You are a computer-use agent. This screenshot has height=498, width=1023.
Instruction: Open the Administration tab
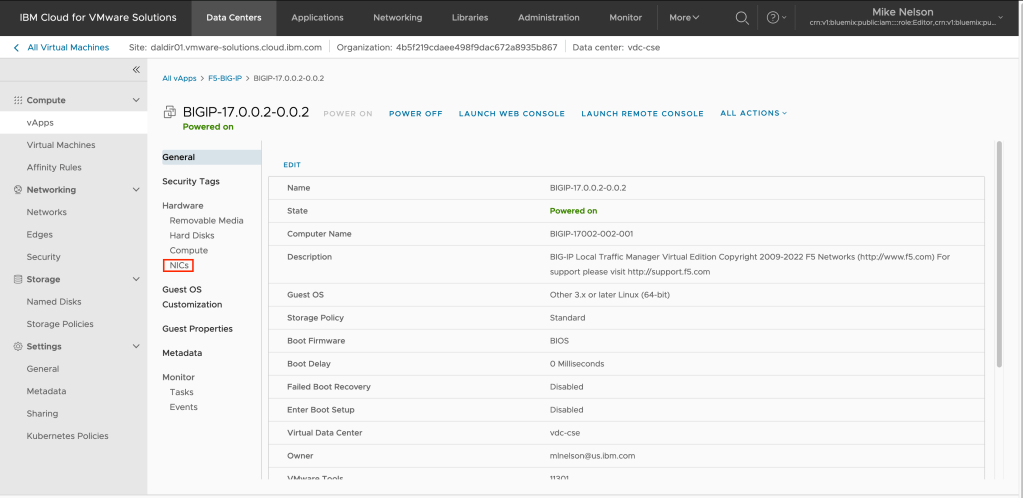[x=549, y=18]
